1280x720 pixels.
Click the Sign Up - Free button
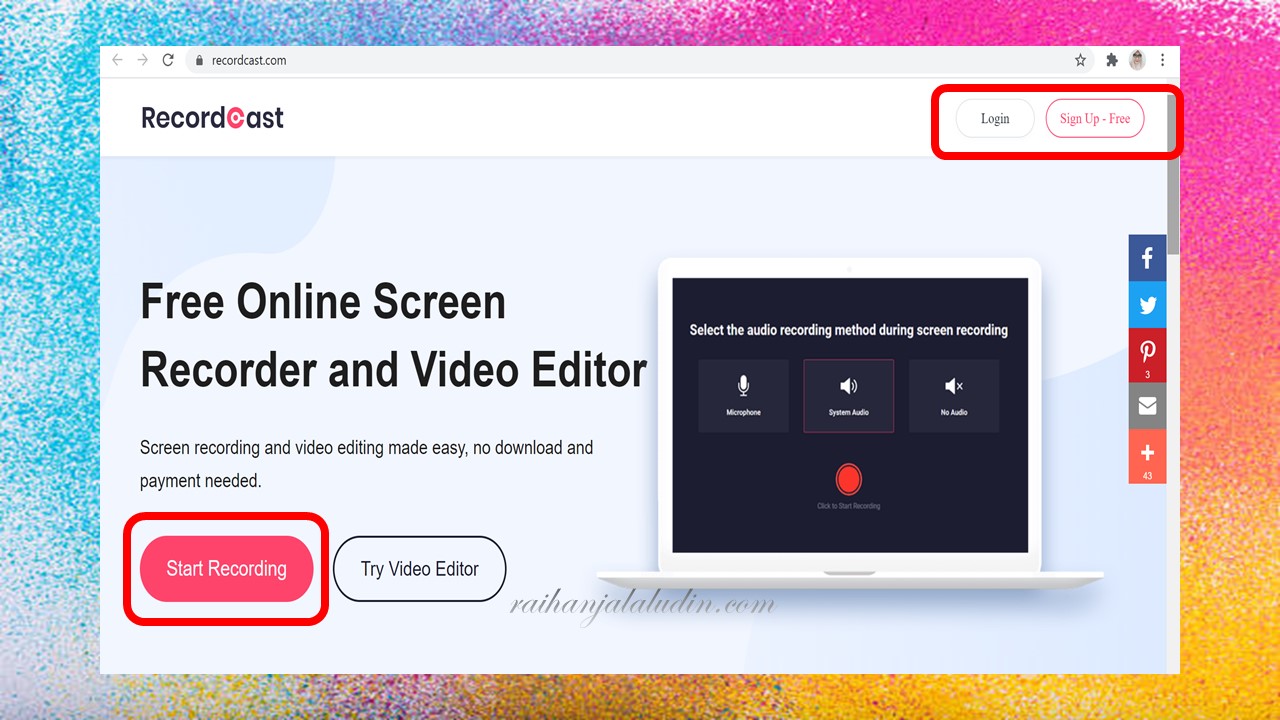point(1095,118)
